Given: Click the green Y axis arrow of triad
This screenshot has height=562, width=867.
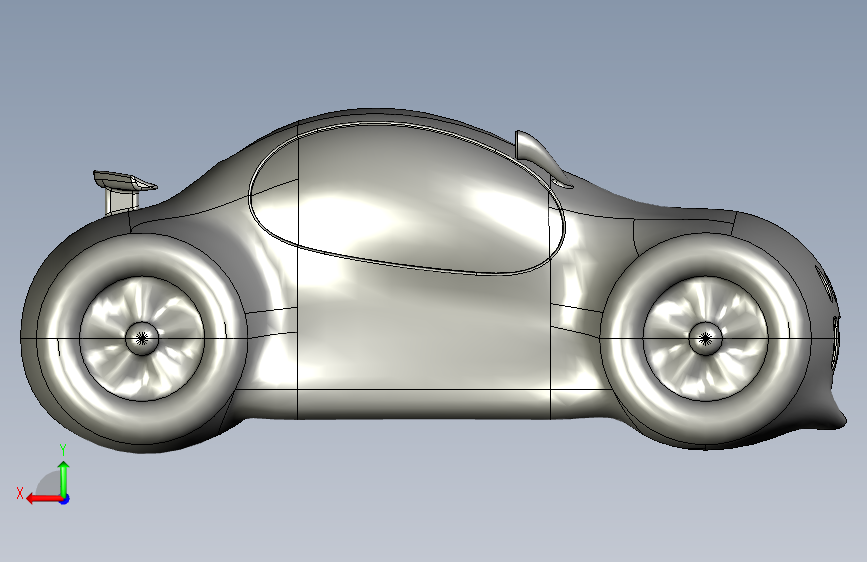Looking at the screenshot, I should [x=64, y=478].
